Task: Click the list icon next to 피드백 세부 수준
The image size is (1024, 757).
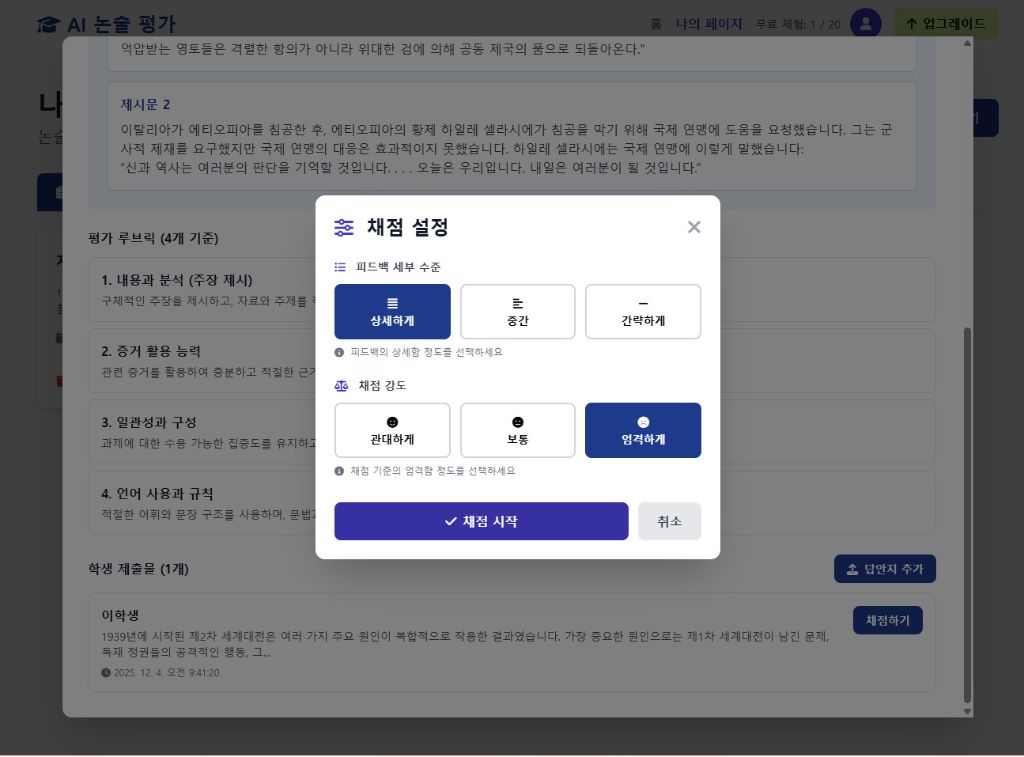Action: click(x=338, y=267)
